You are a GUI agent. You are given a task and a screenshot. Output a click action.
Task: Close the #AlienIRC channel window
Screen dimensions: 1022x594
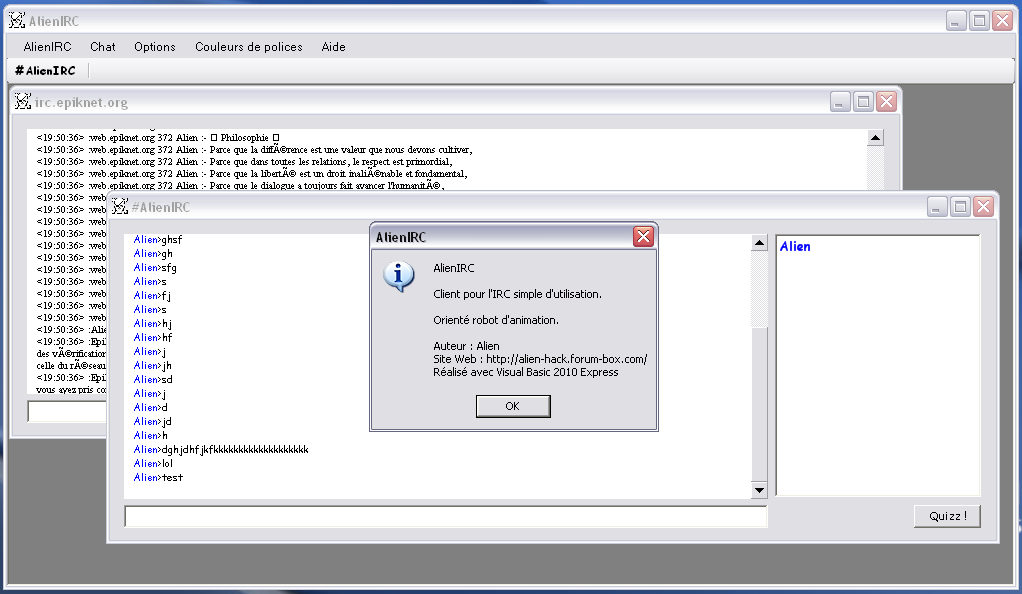coord(984,207)
